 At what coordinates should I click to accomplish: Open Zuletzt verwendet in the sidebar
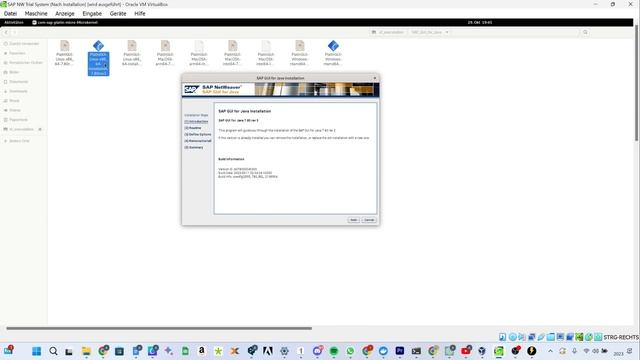[23, 44]
